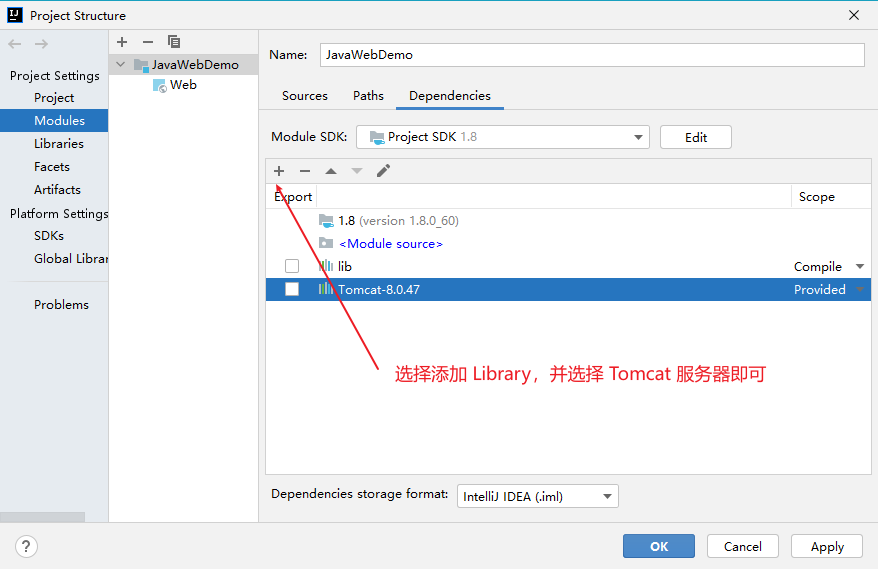Click the Edit button for Module SDK
Screen dimensions: 878x569
pos(695,137)
